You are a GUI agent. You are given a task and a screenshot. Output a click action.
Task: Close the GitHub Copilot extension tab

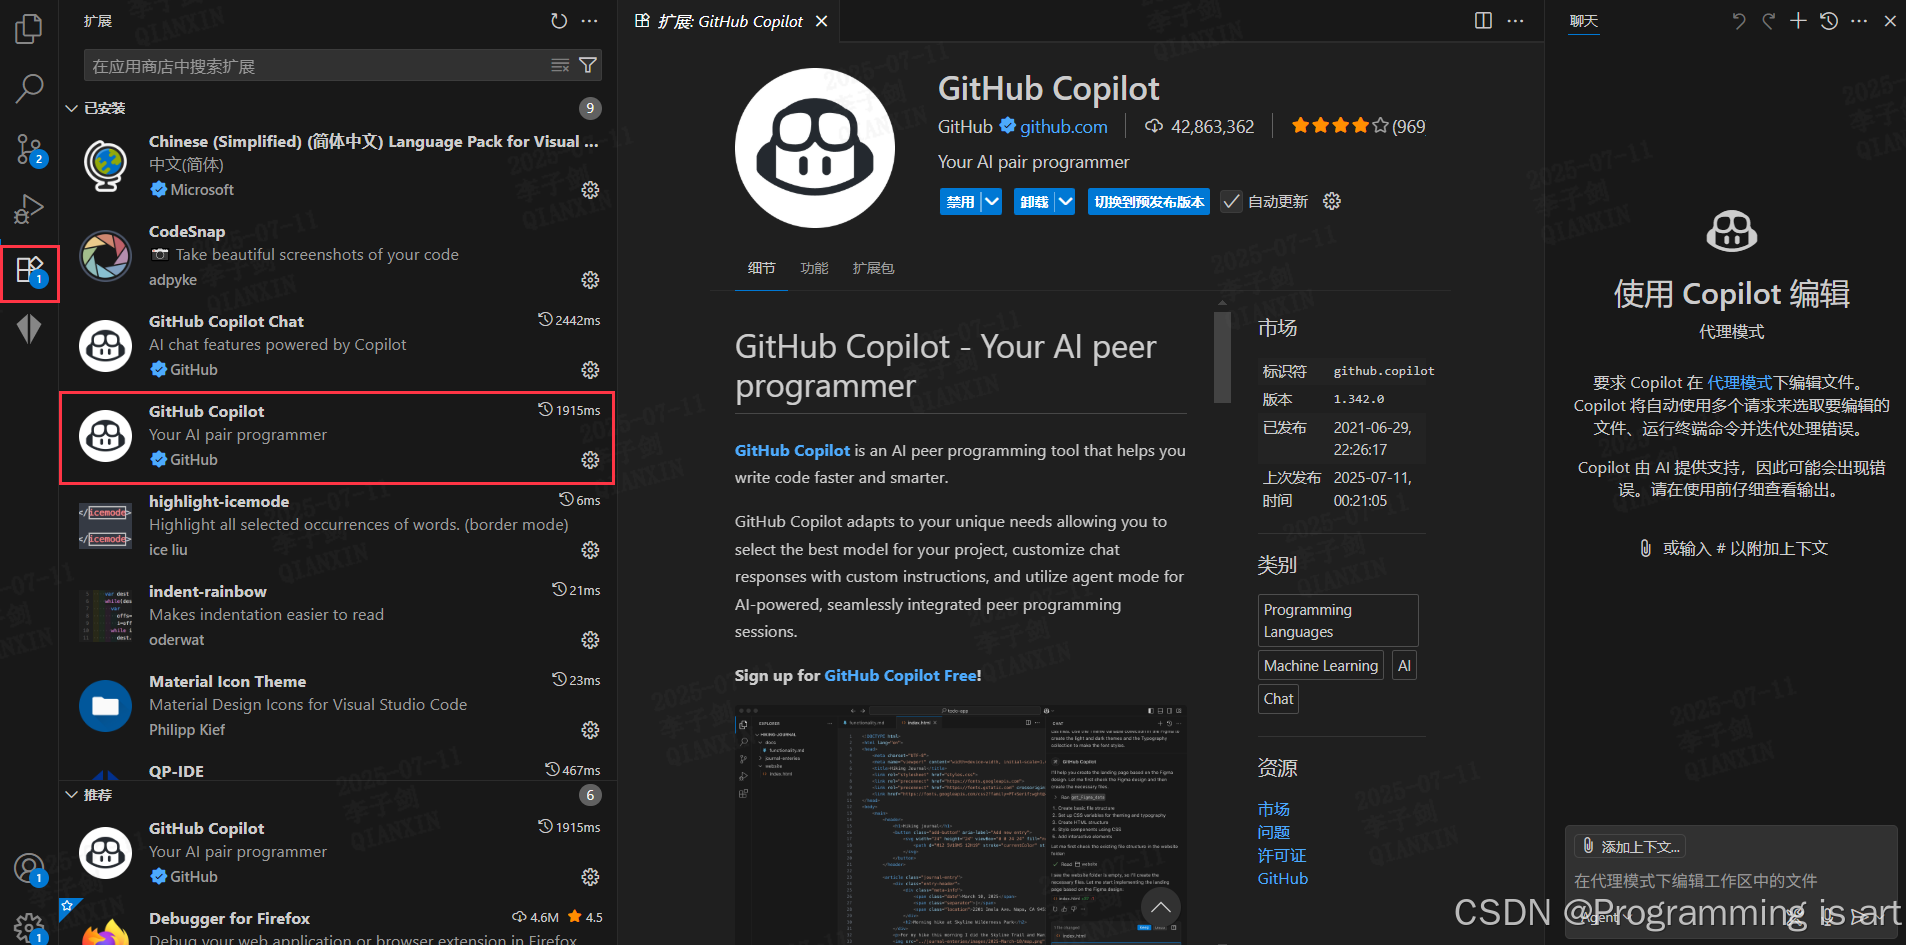821,21
